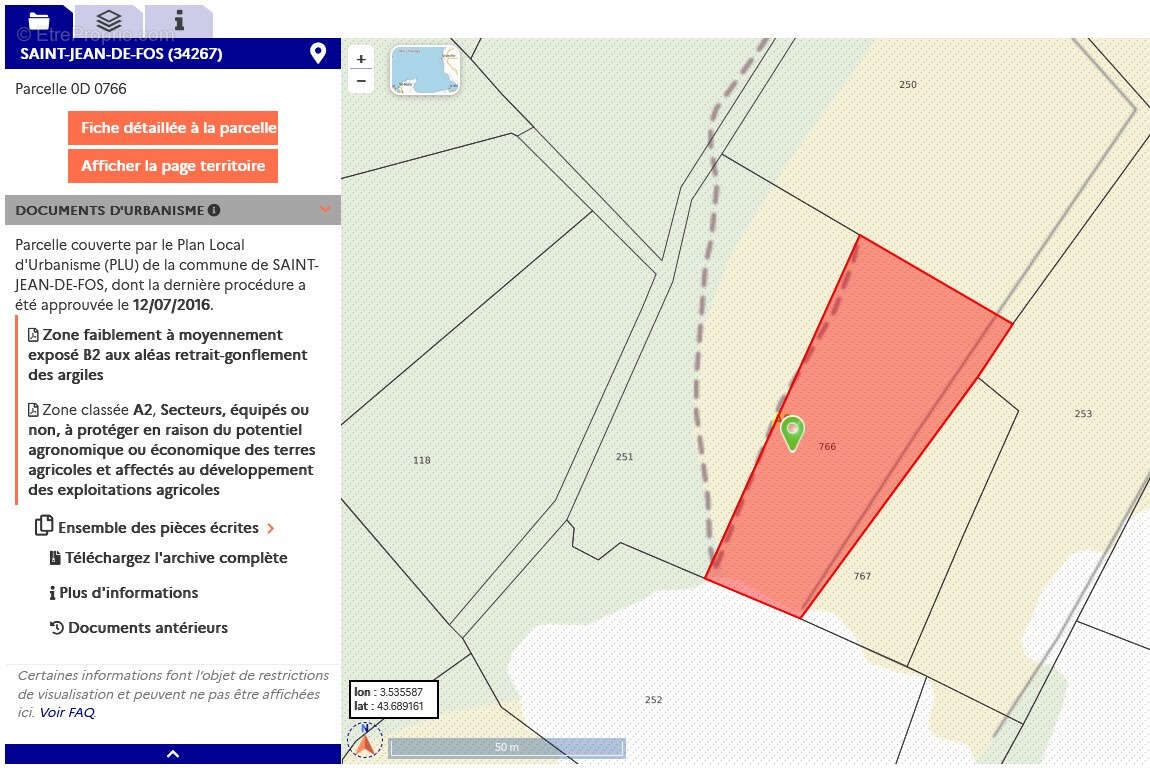1150x770 pixels.
Task: Open PDF for Zone classée A2
Action: (x=34, y=410)
